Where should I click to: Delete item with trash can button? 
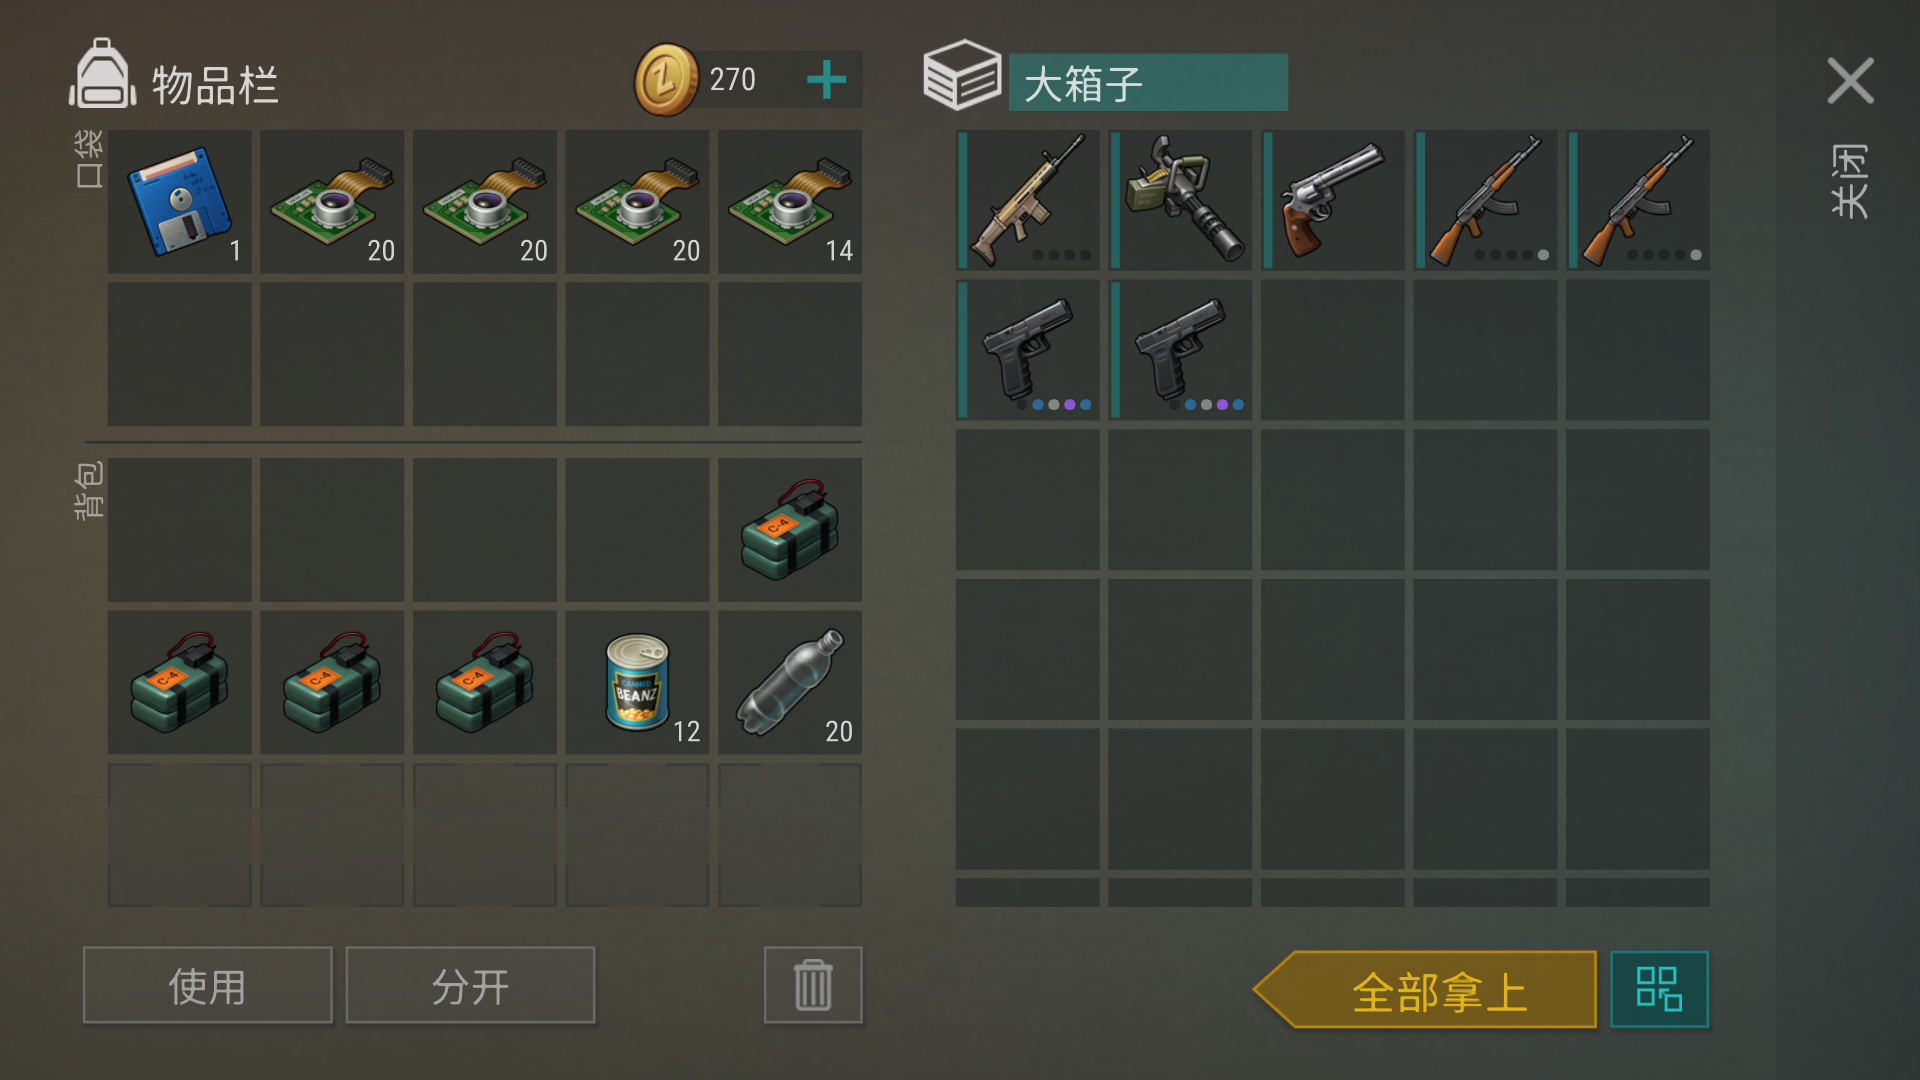point(813,986)
